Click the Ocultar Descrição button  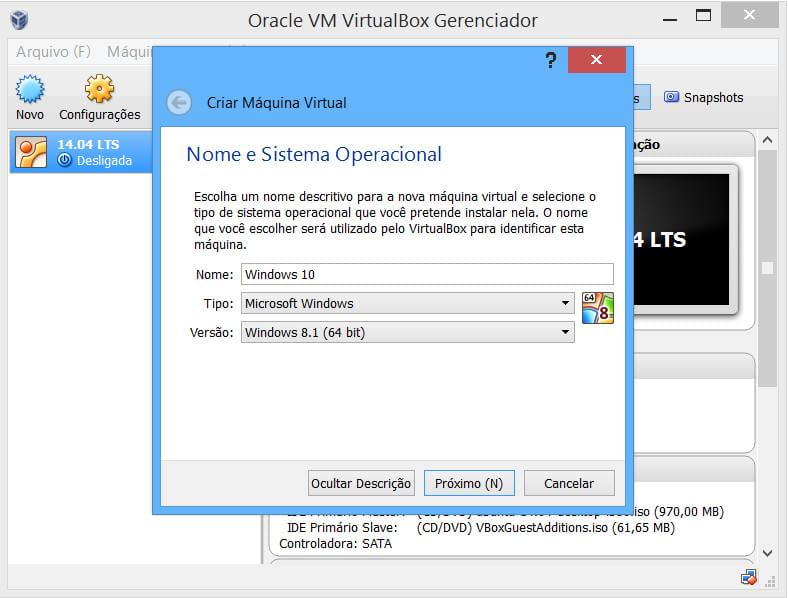coord(361,483)
